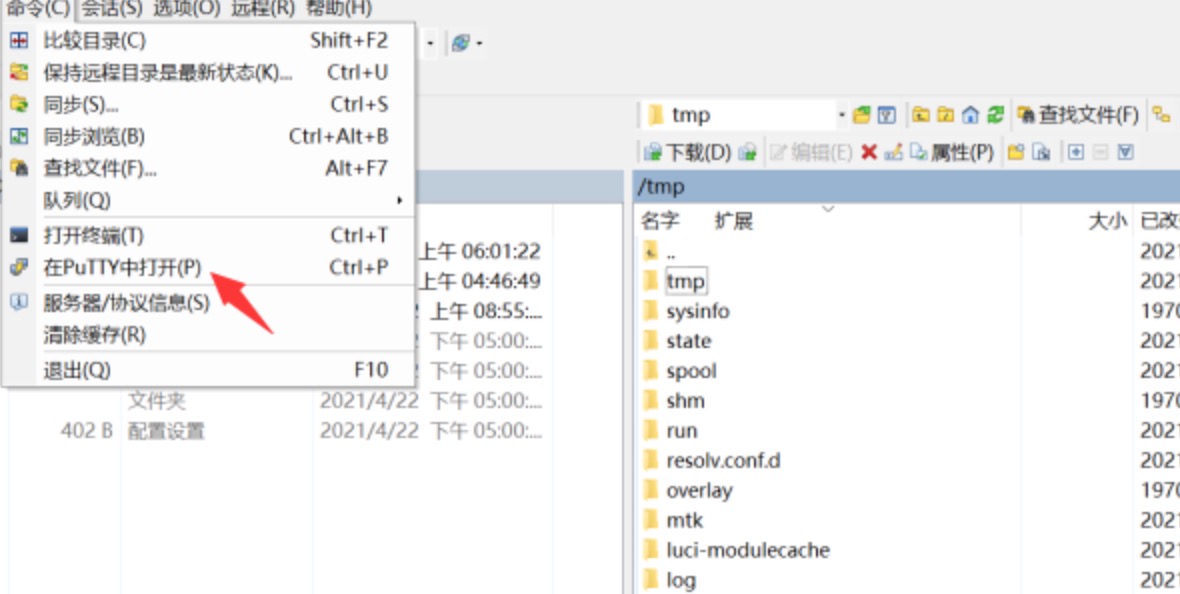
Task: Select the state folder
Action: [x=906, y=341]
